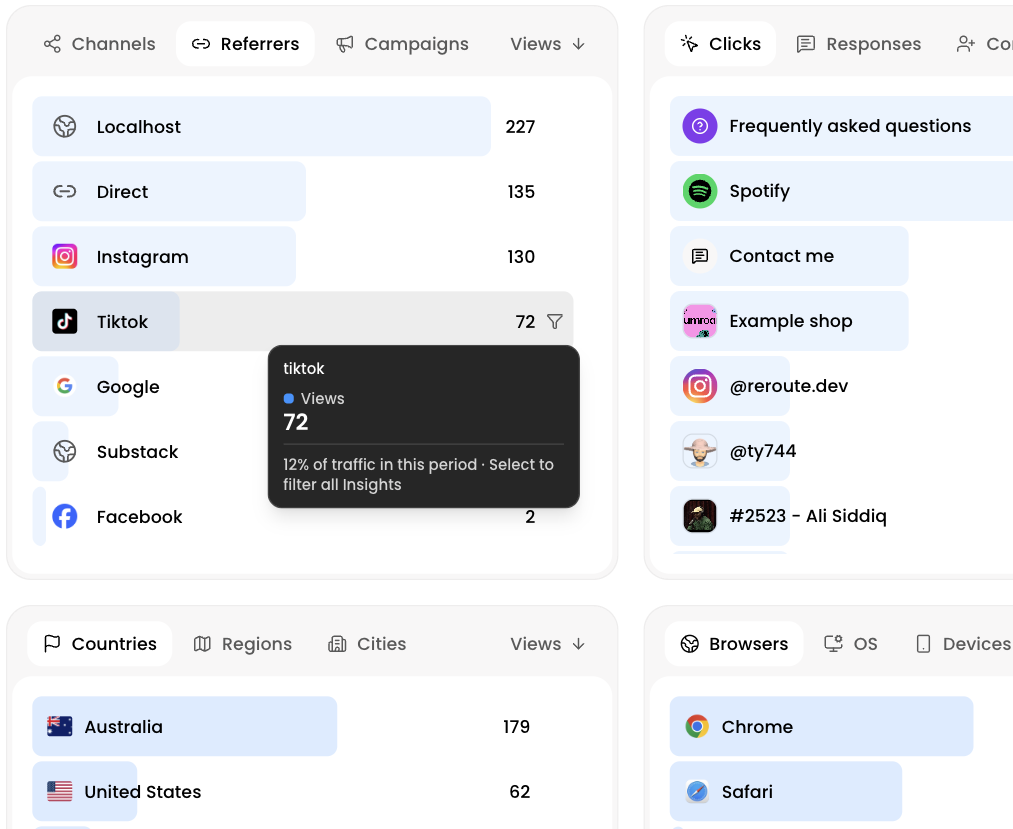1013x829 pixels.
Task: Select the Clicks tab
Action: pos(720,44)
